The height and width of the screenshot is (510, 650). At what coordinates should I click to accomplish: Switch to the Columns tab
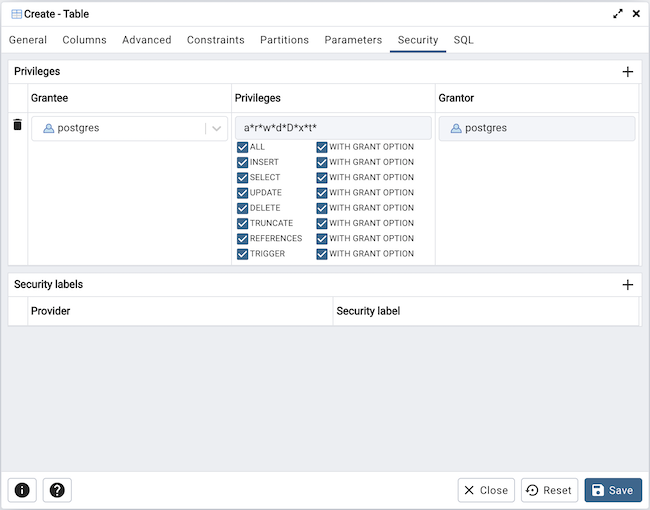tap(84, 40)
